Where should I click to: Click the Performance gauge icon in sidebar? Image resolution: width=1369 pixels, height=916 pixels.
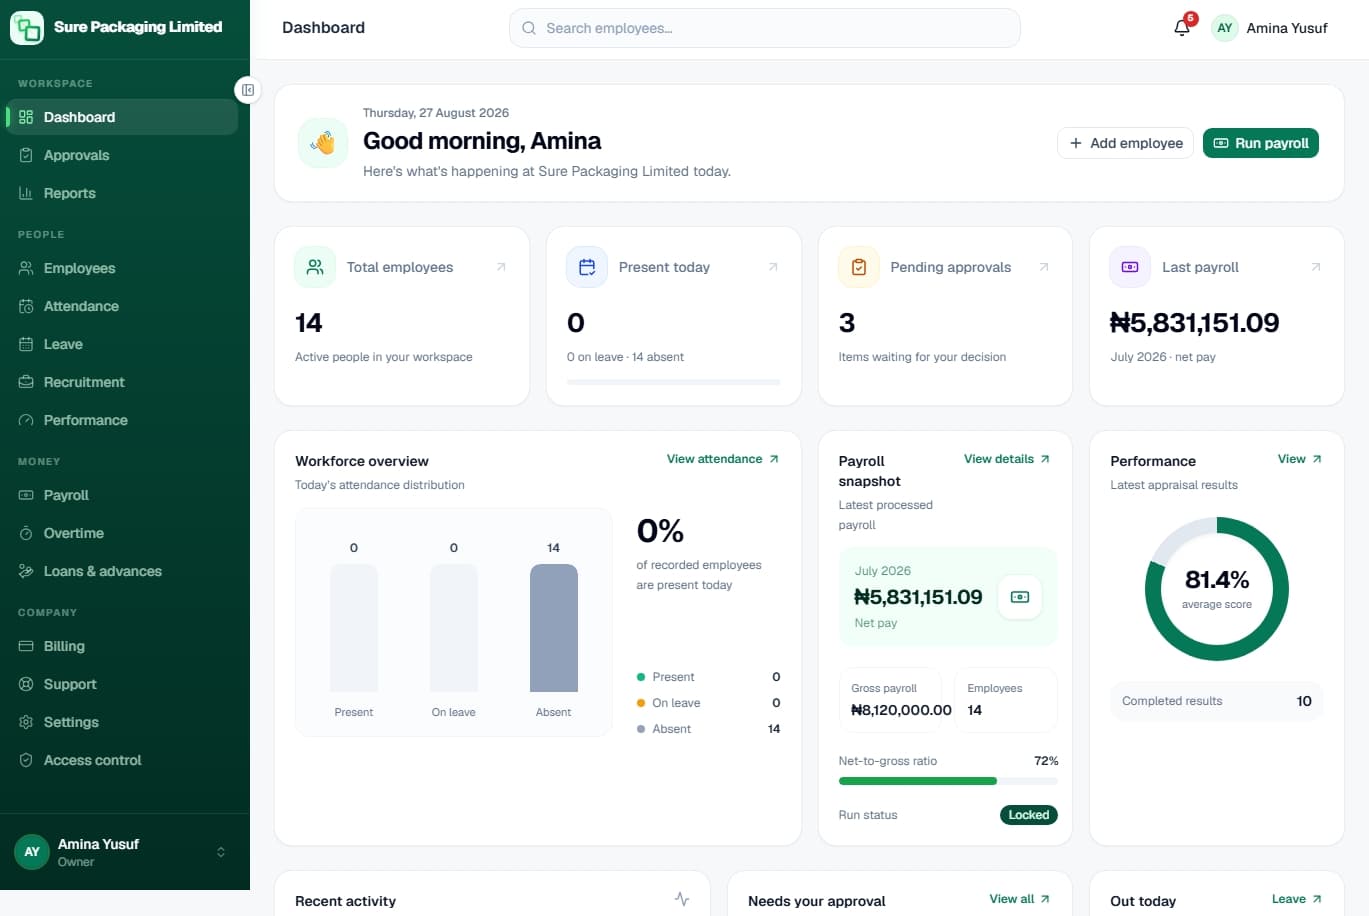26,420
